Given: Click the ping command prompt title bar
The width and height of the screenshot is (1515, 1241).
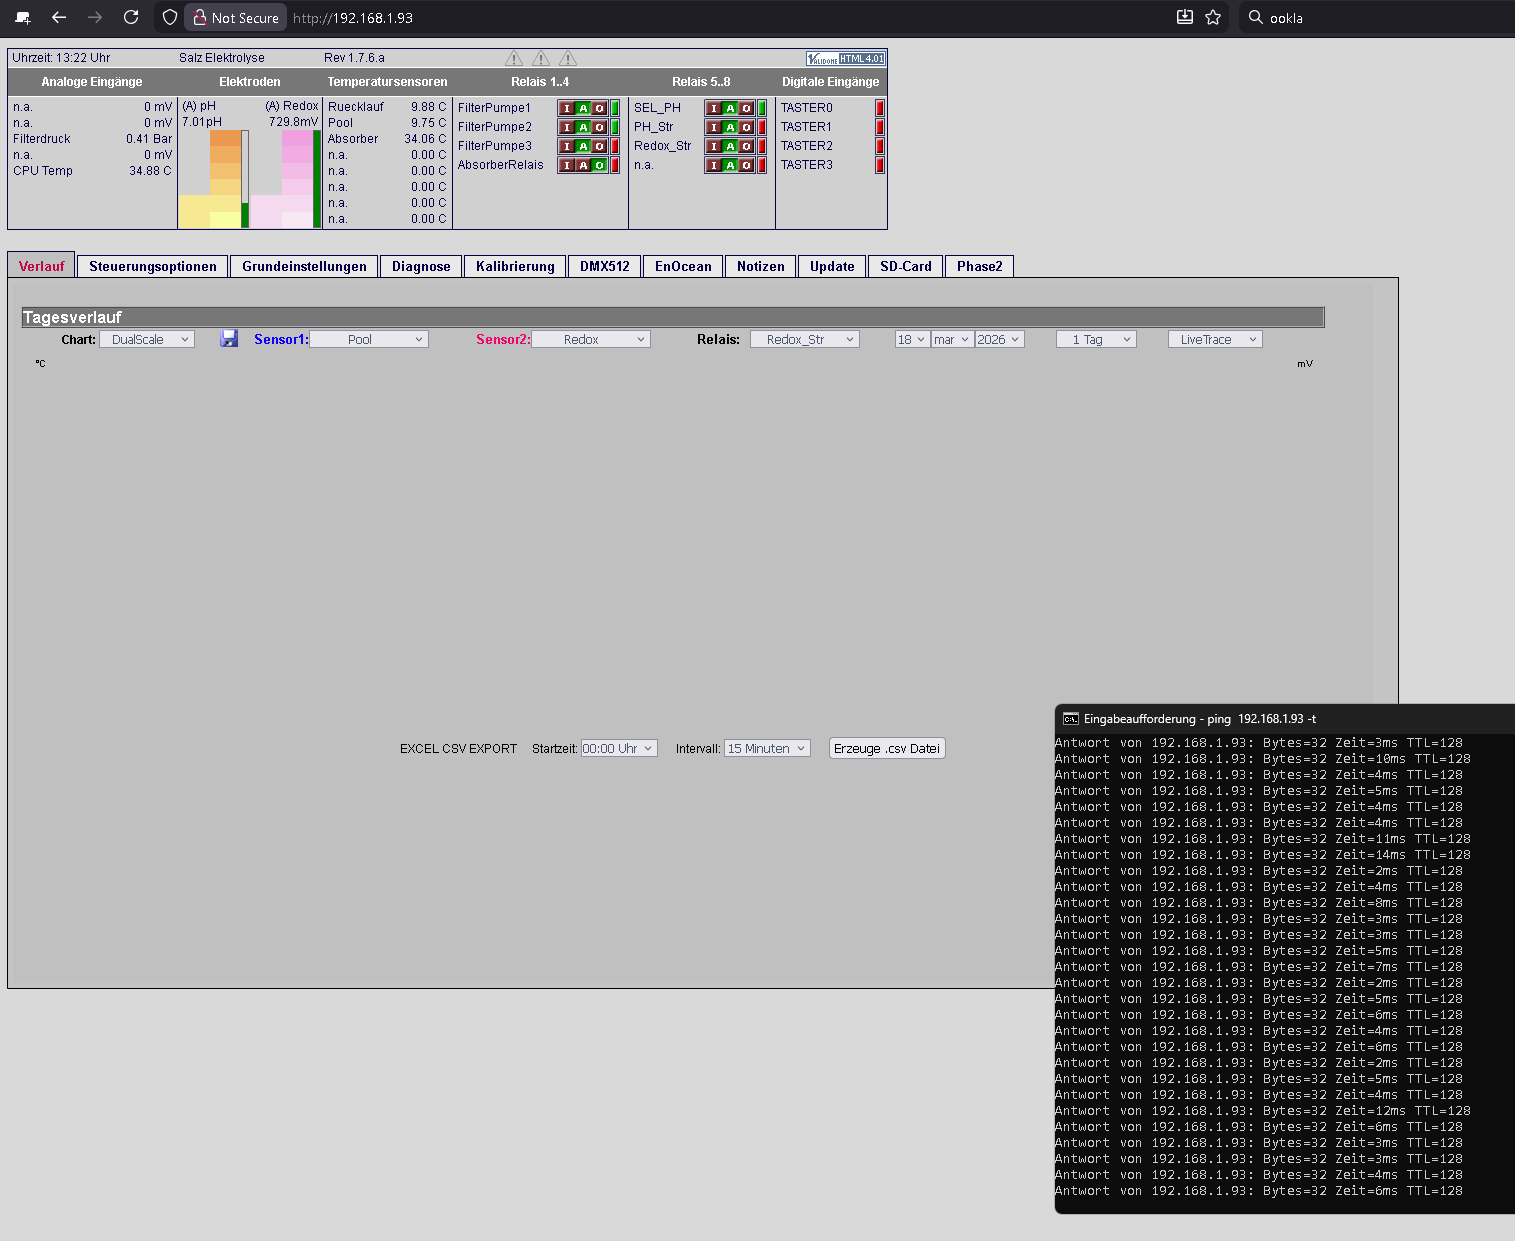Looking at the screenshot, I should point(1285,719).
